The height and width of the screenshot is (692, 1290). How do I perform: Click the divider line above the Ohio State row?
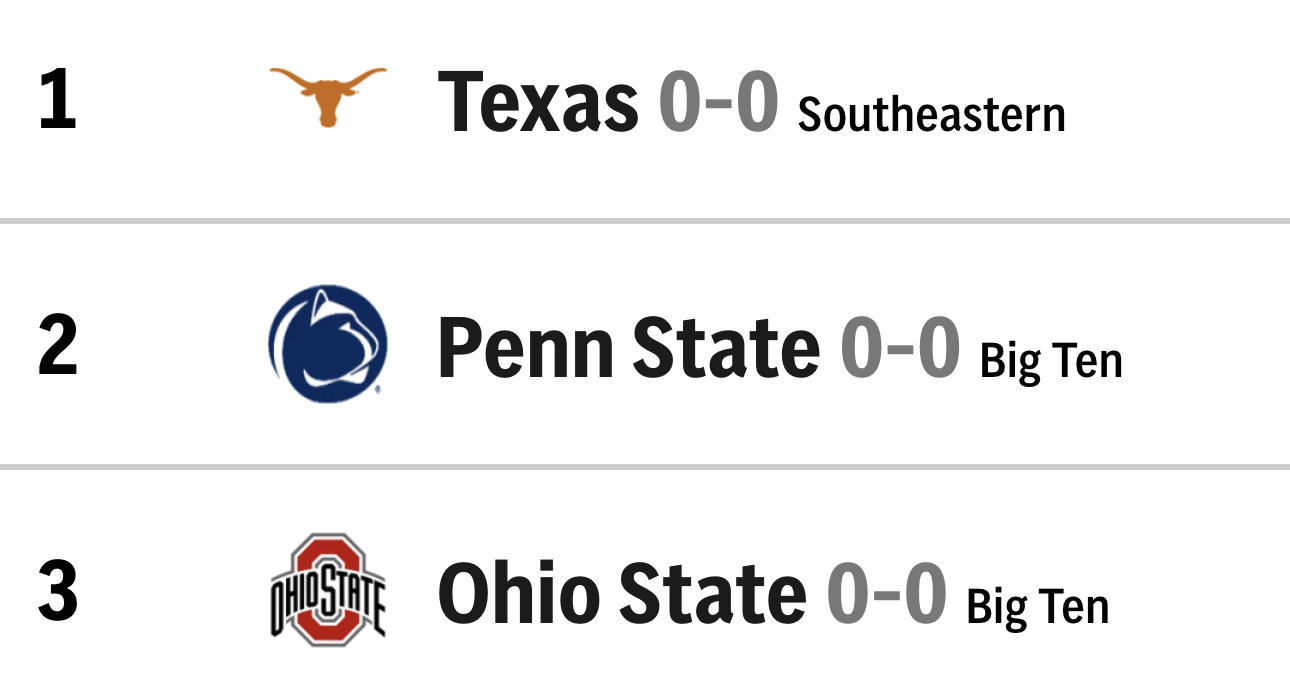click(x=645, y=466)
